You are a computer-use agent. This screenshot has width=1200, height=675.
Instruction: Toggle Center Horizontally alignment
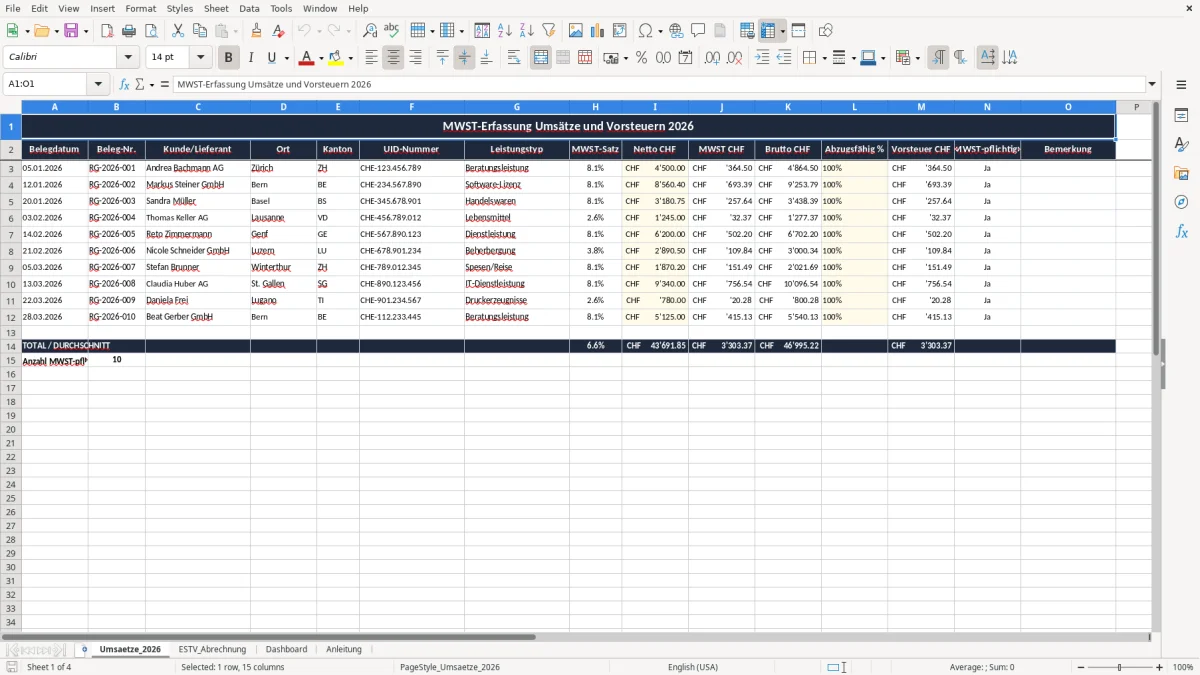(x=393, y=58)
